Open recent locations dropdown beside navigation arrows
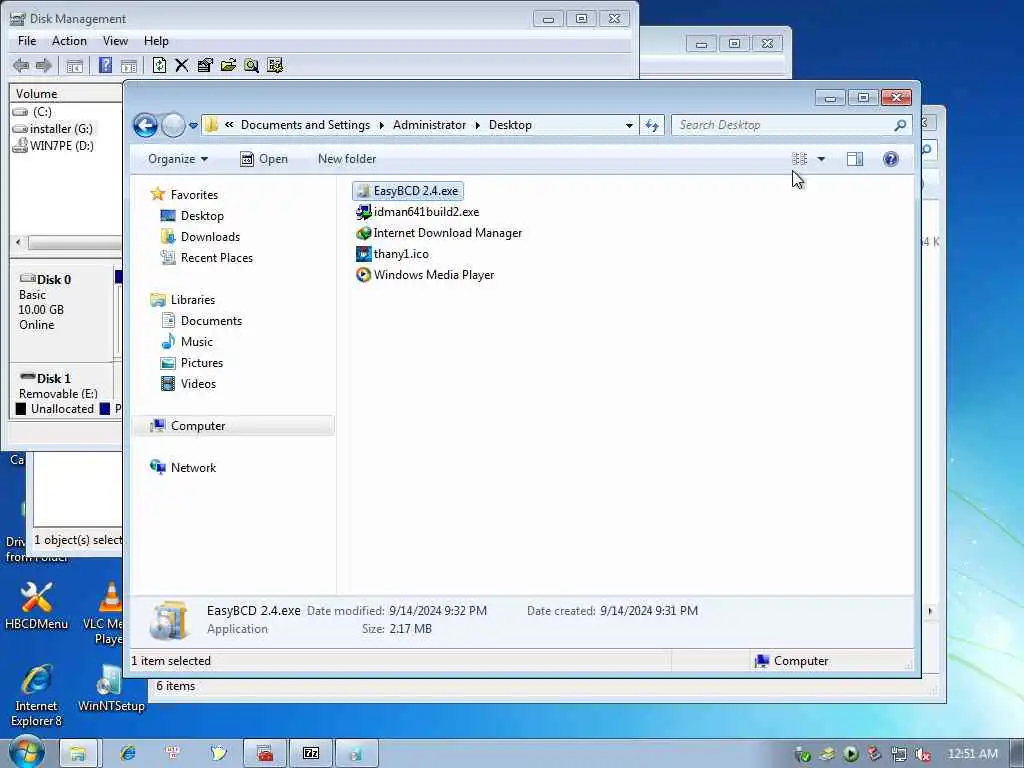This screenshot has width=1024, height=768. pos(193,125)
